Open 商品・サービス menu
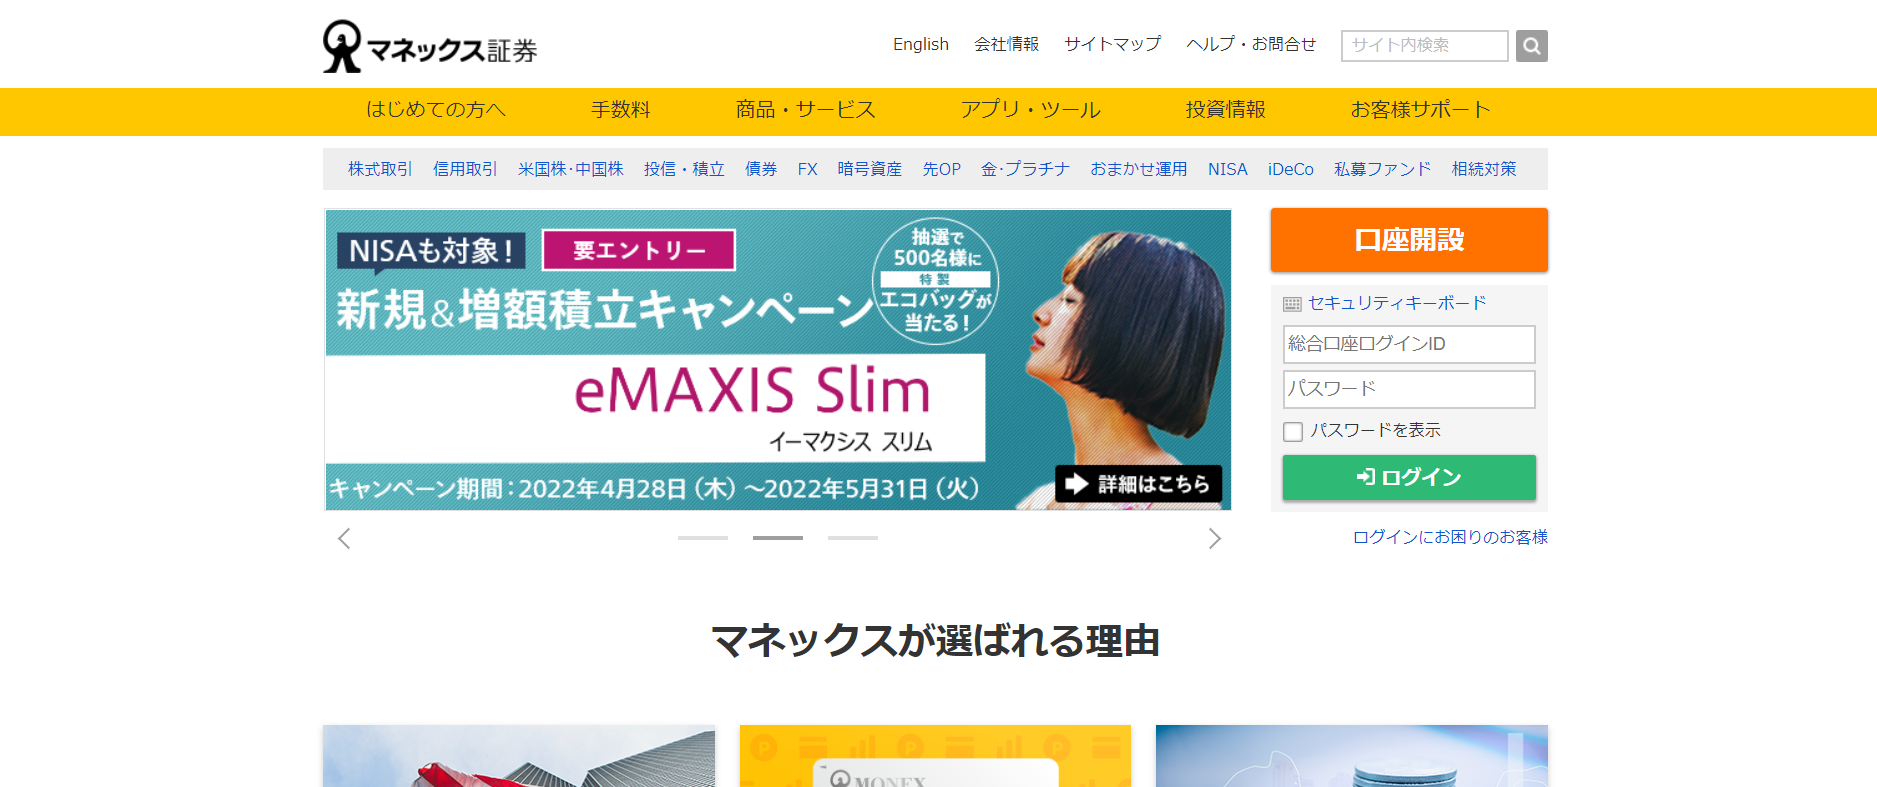Image resolution: width=1877 pixels, height=787 pixels. coord(805,110)
